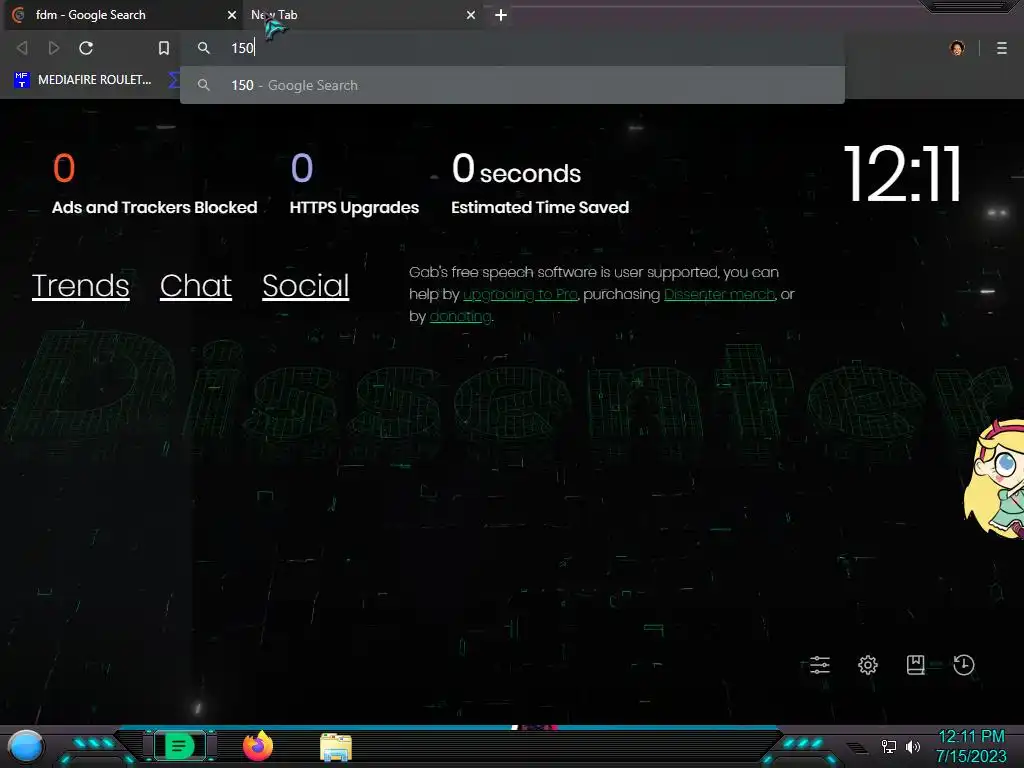Screen dimensions: 1024x768
Task: Open browsing history clock icon
Action: 963,665
